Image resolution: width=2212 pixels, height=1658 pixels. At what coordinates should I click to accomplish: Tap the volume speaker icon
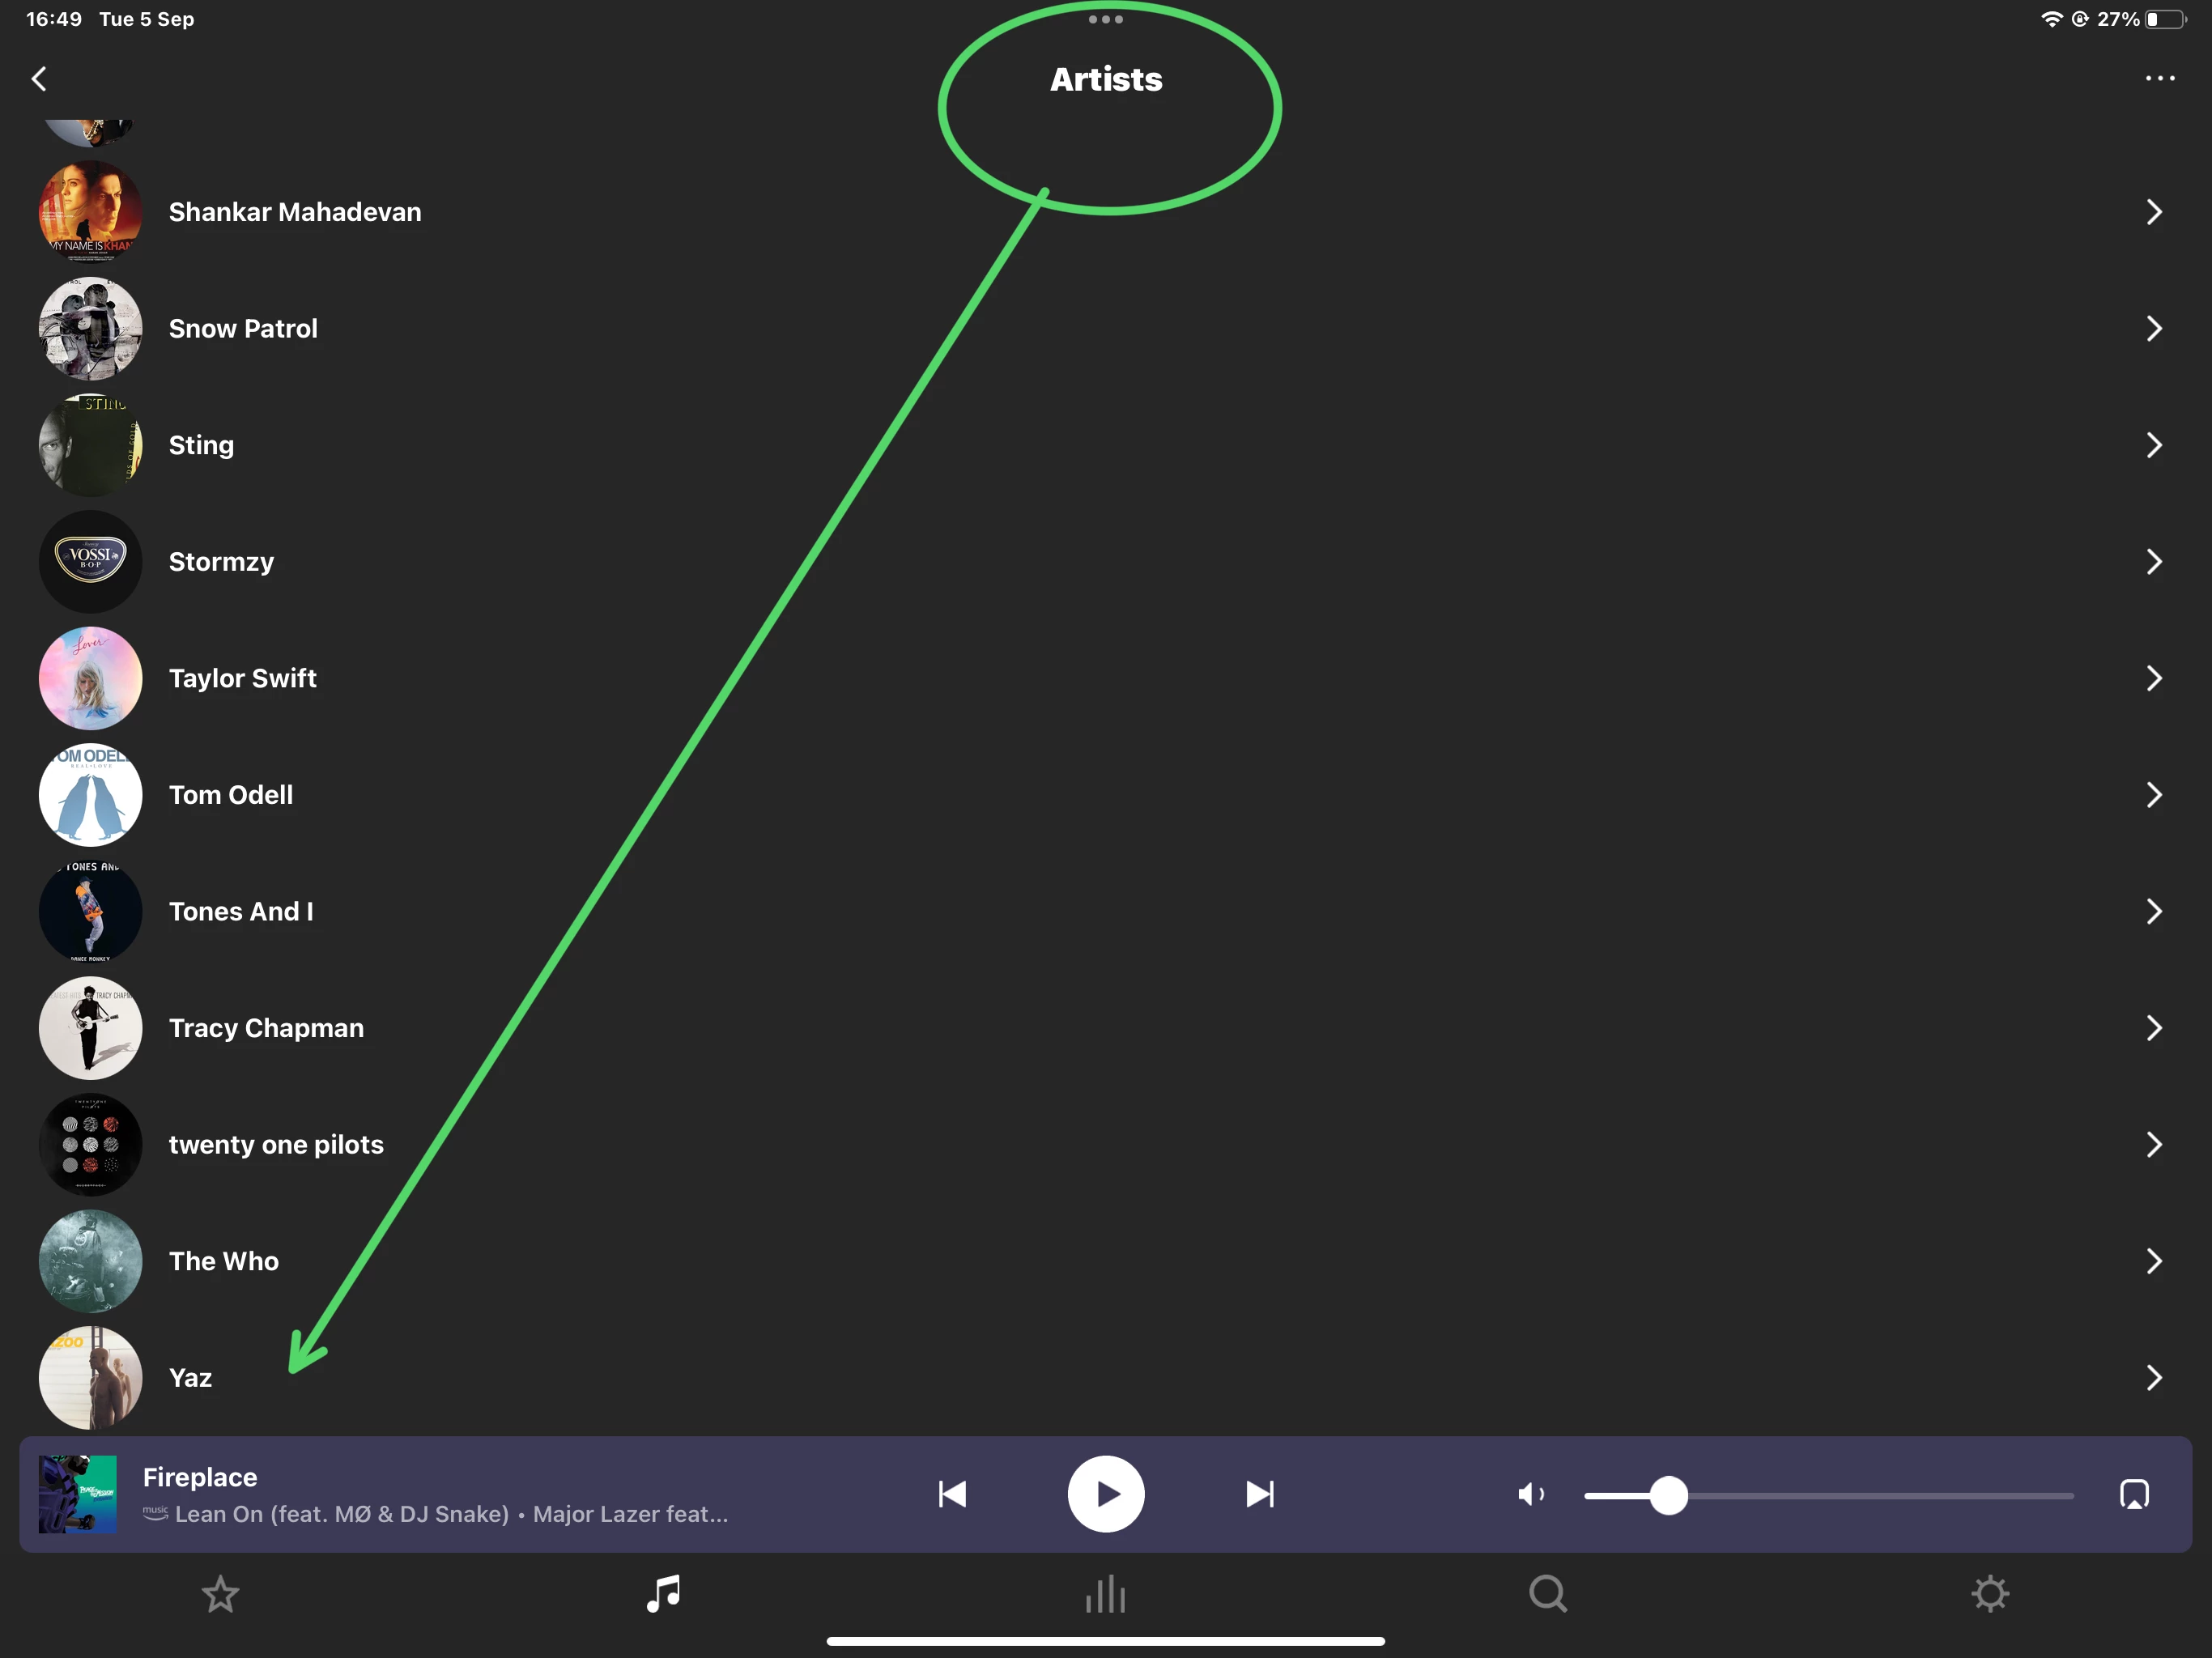[1530, 1494]
